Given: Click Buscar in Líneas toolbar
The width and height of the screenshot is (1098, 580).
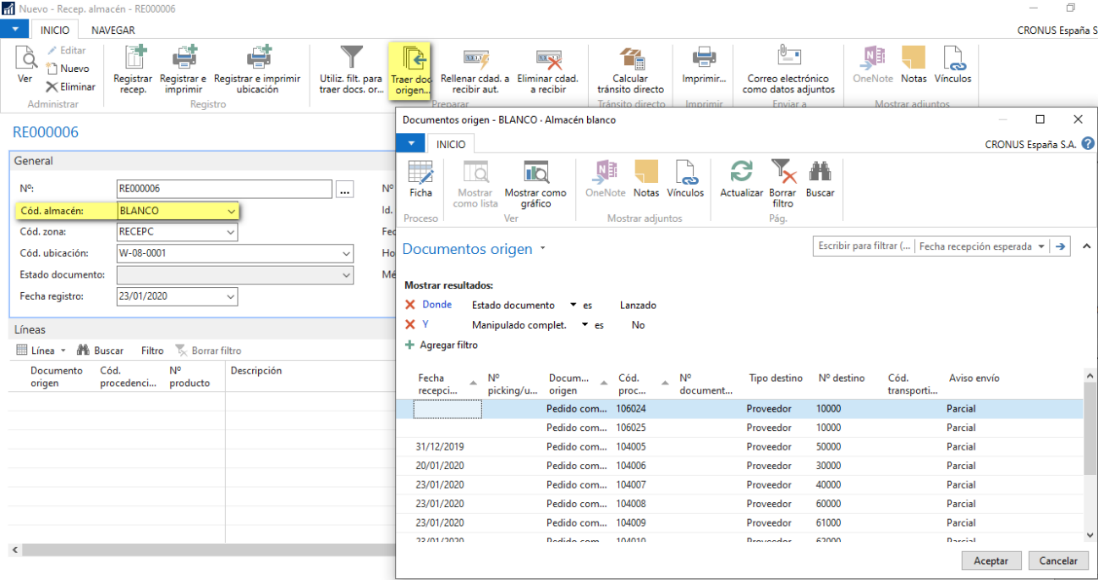Looking at the screenshot, I should click(x=100, y=350).
